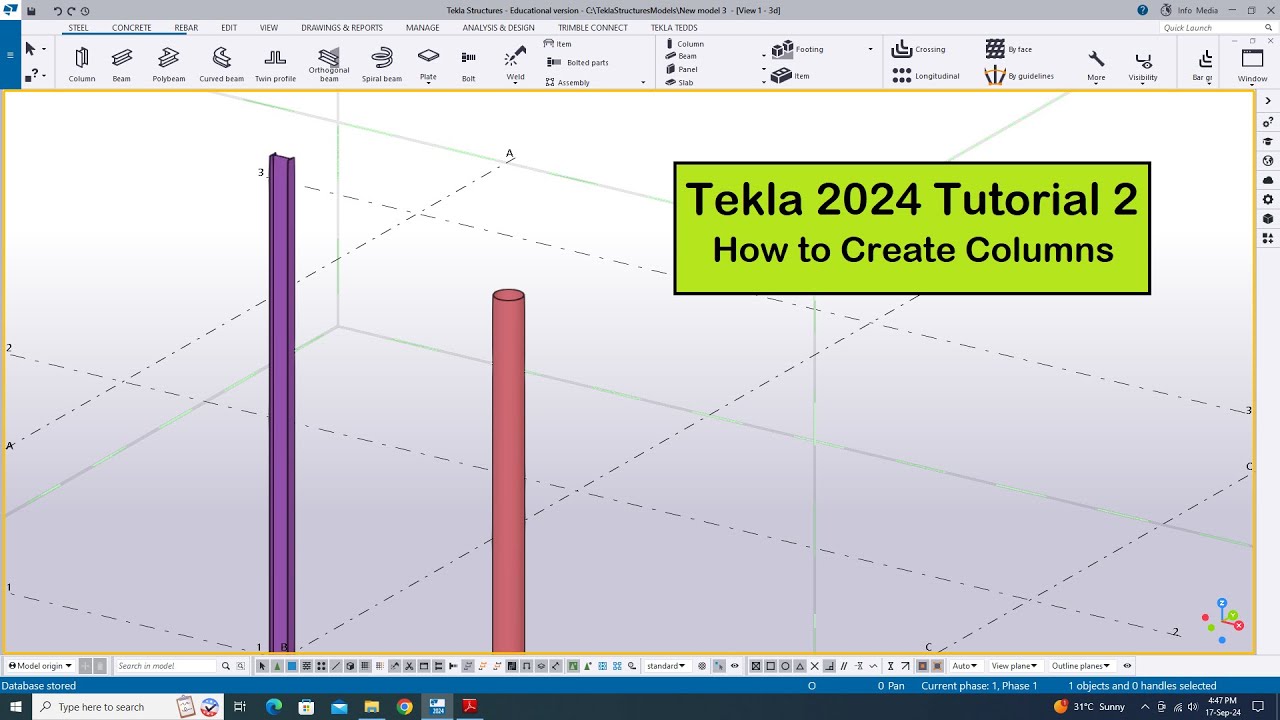Toggle snap to center points circle switch
Viewport: 1280px width, 720px height.
tap(785, 666)
